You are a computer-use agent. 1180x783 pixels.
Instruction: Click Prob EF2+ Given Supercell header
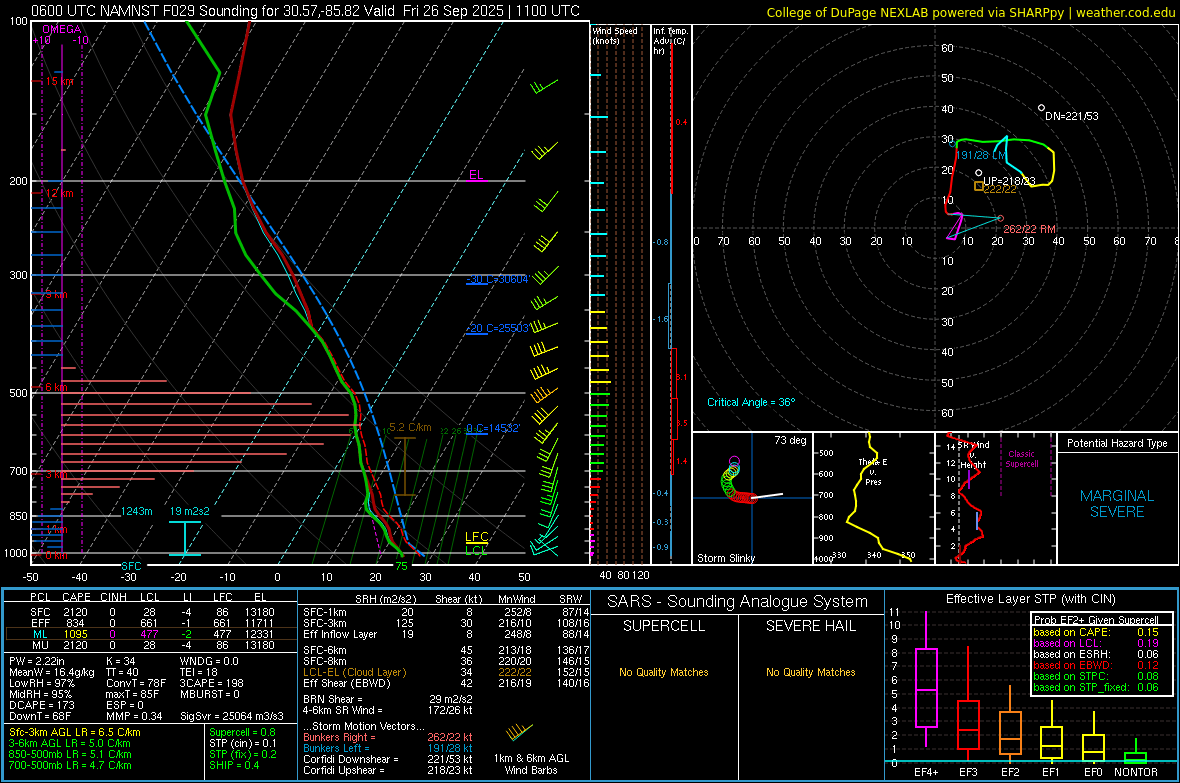pyautogui.click(x=1096, y=620)
